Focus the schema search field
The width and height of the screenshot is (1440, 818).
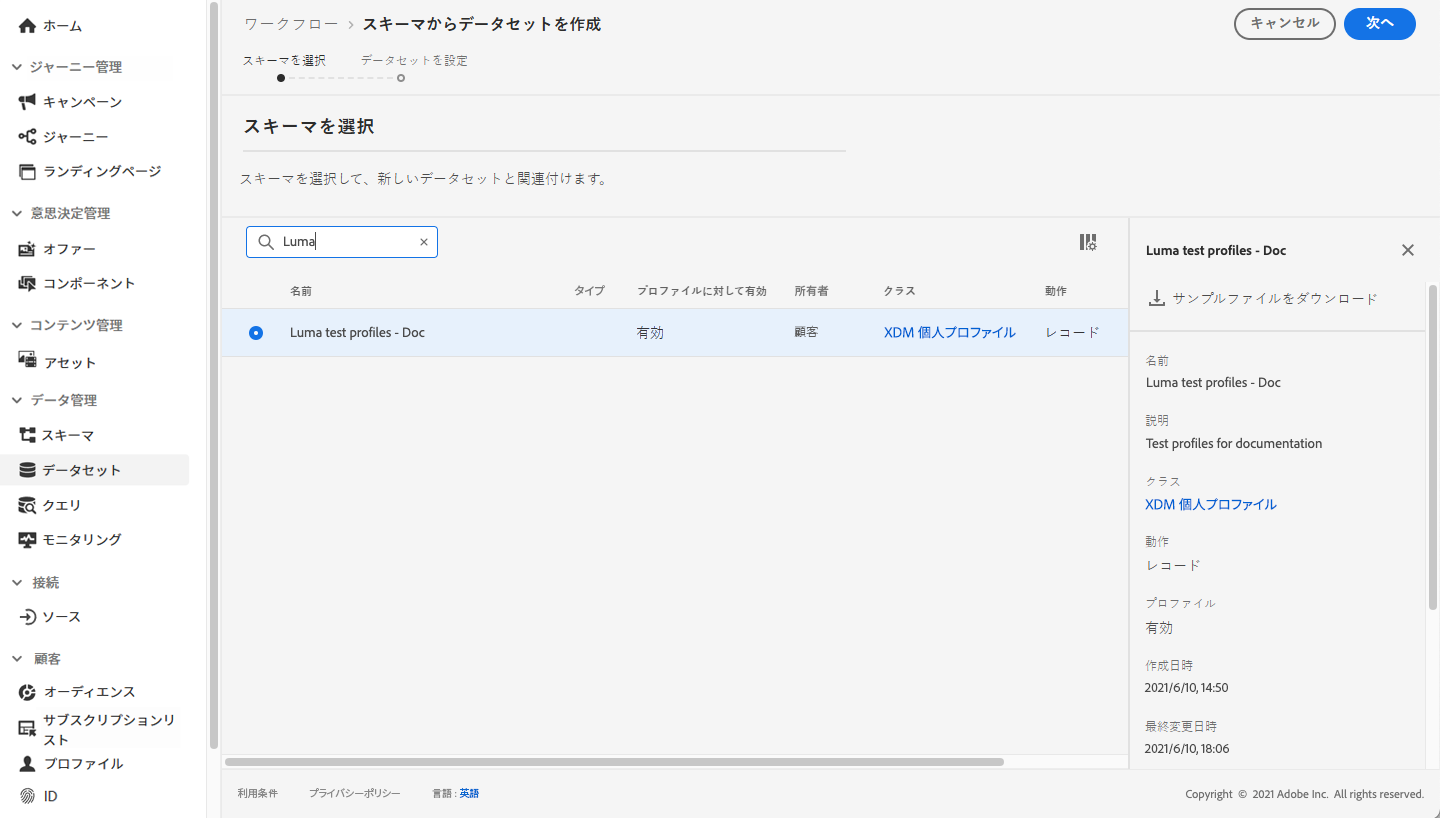[342, 242]
